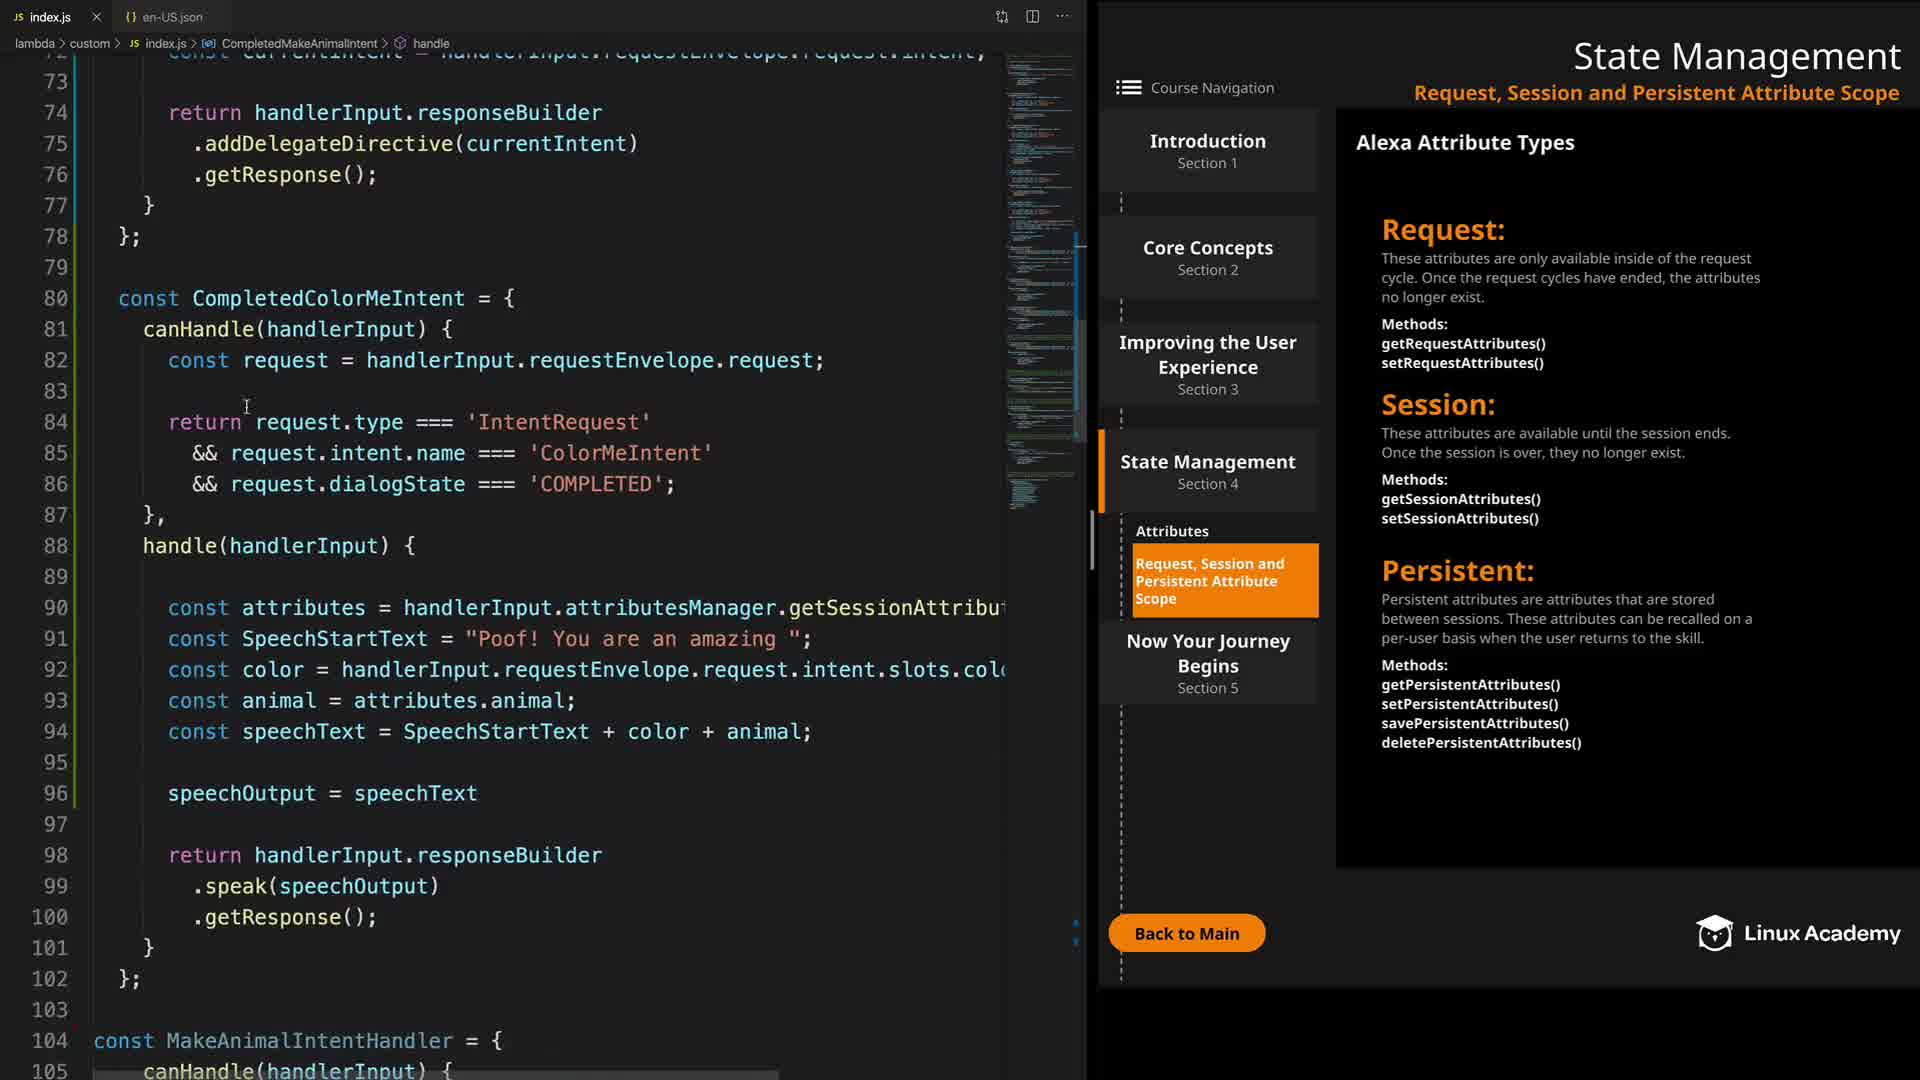Expand the handle breadcrumb symbol
The height and width of the screenshot is (1080, 1920).
(x=430, y=44)
